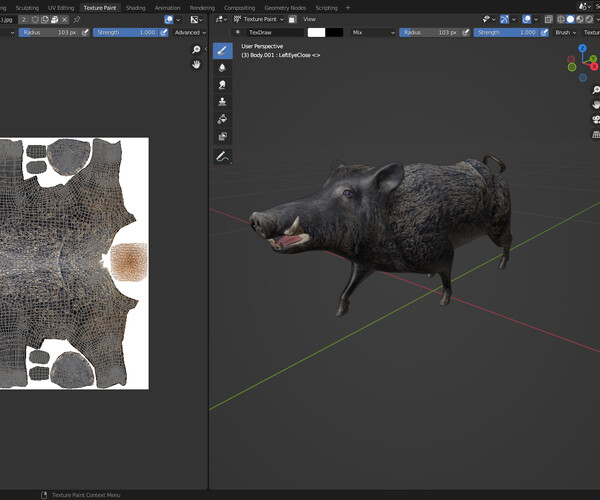
Task: Toggle 3D viewport overlays button
Action: pyautogui.click(x=527, y=19)
